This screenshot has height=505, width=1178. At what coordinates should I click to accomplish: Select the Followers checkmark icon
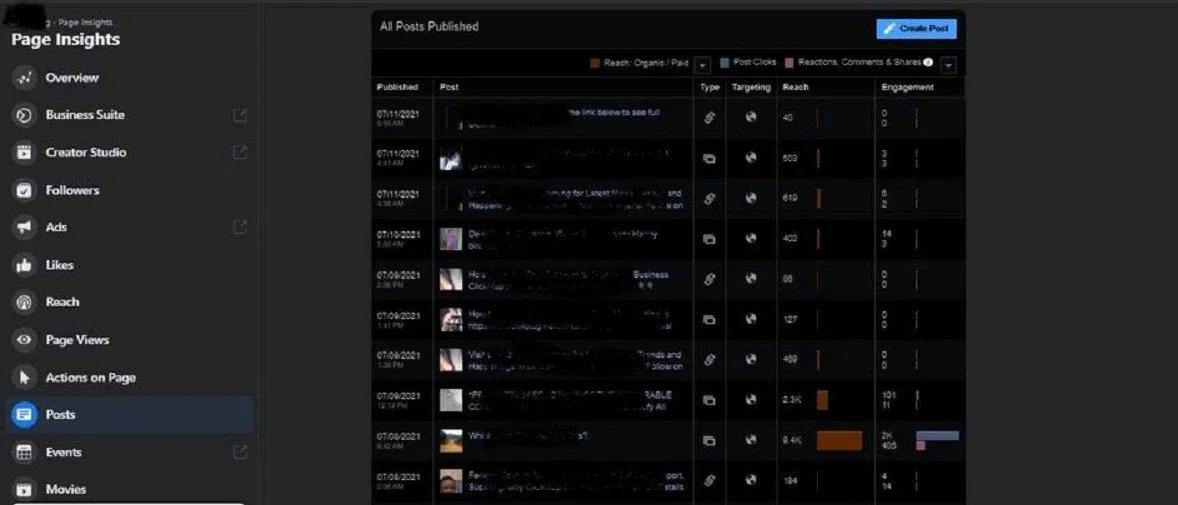click(x=24, y=190)
